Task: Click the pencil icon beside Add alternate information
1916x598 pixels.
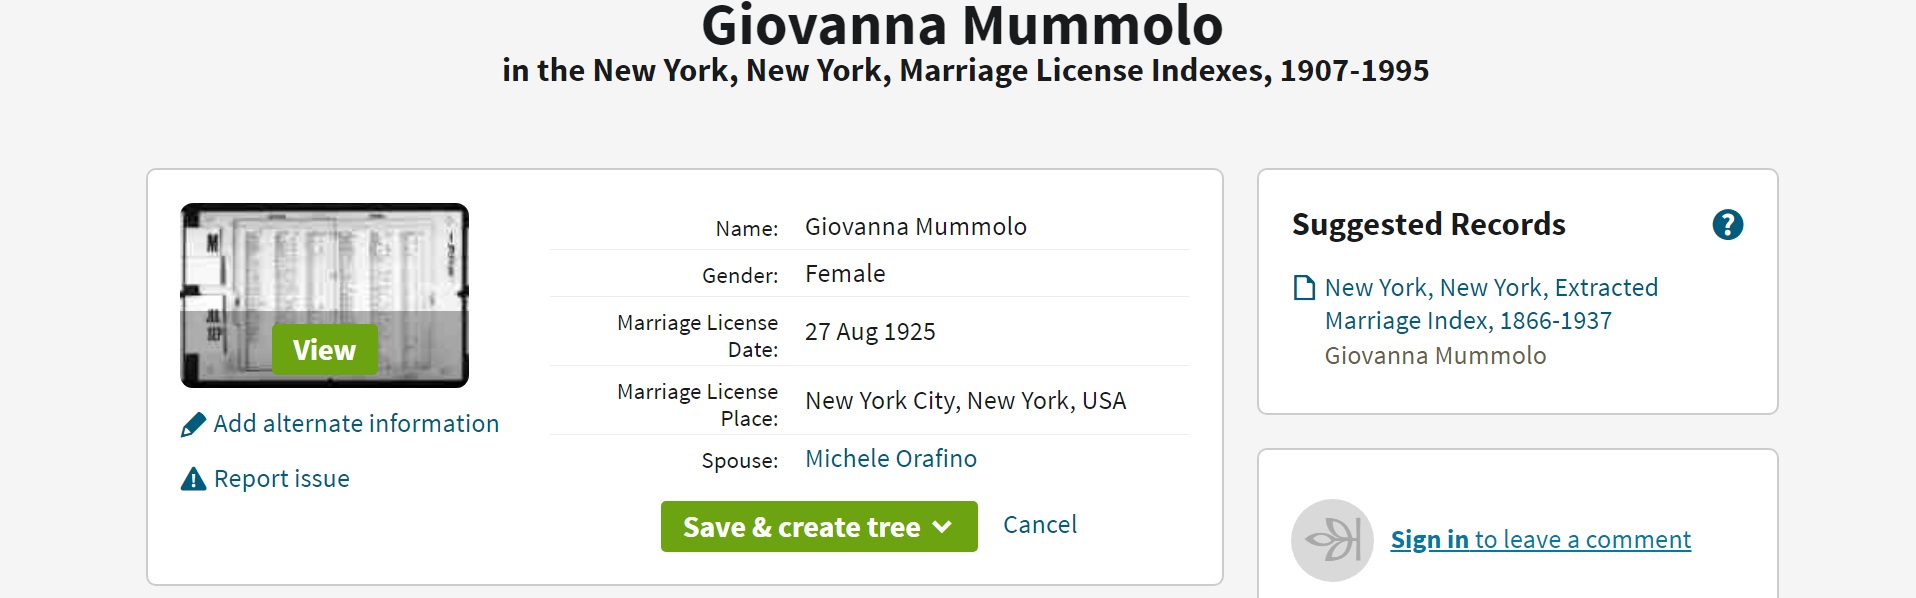Action: pos(193,425)
